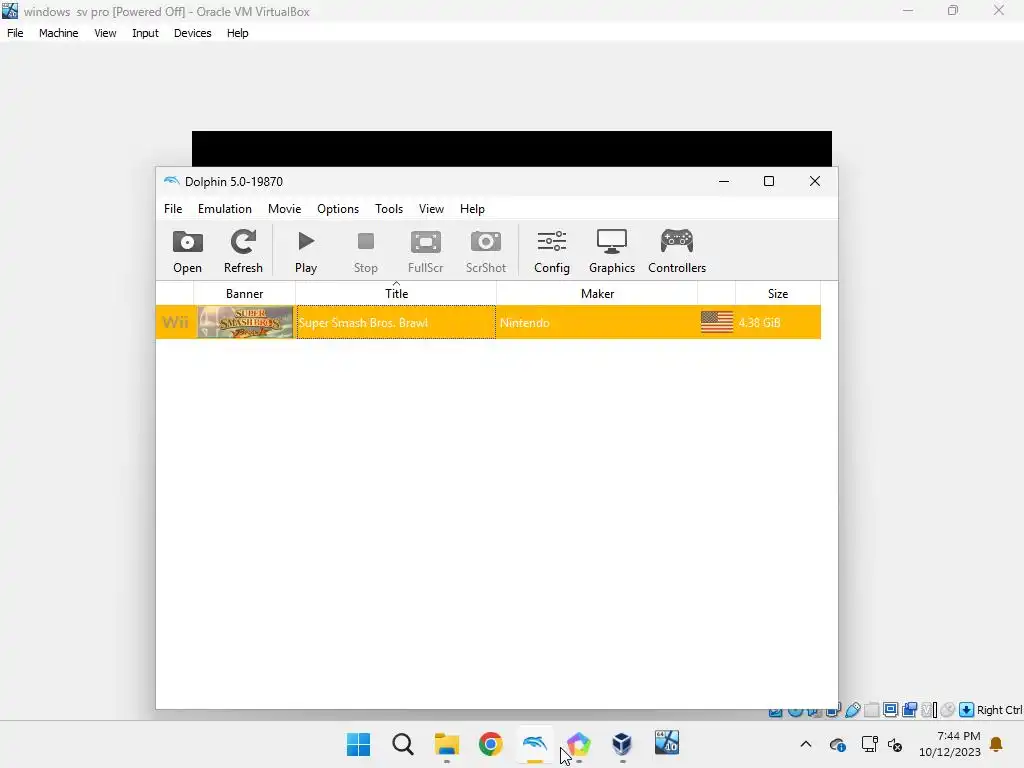Start emulation with the Play button

pos(306,251)
